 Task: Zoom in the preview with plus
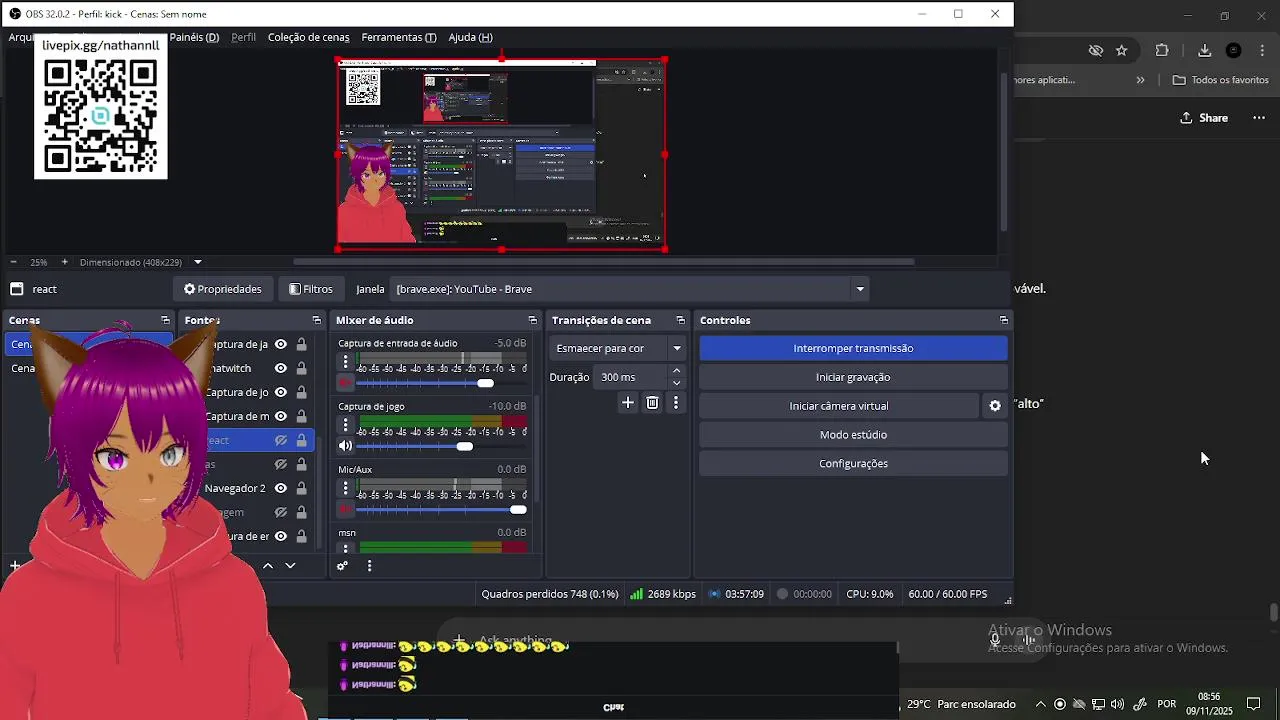click(x=64, y=262)
